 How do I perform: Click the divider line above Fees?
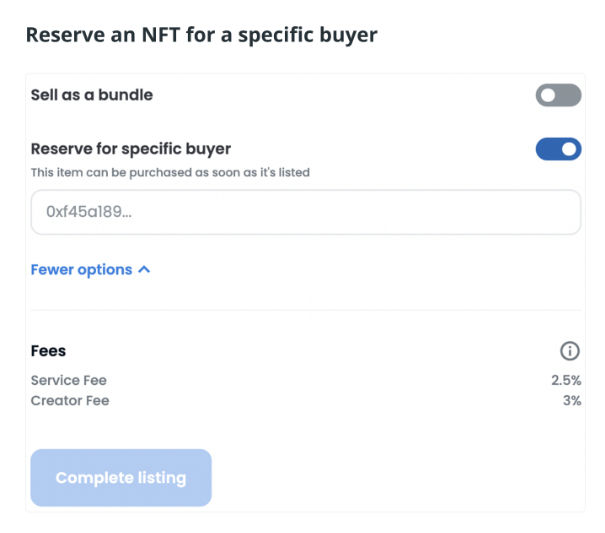pyautogui.click(x=305, y=310)
